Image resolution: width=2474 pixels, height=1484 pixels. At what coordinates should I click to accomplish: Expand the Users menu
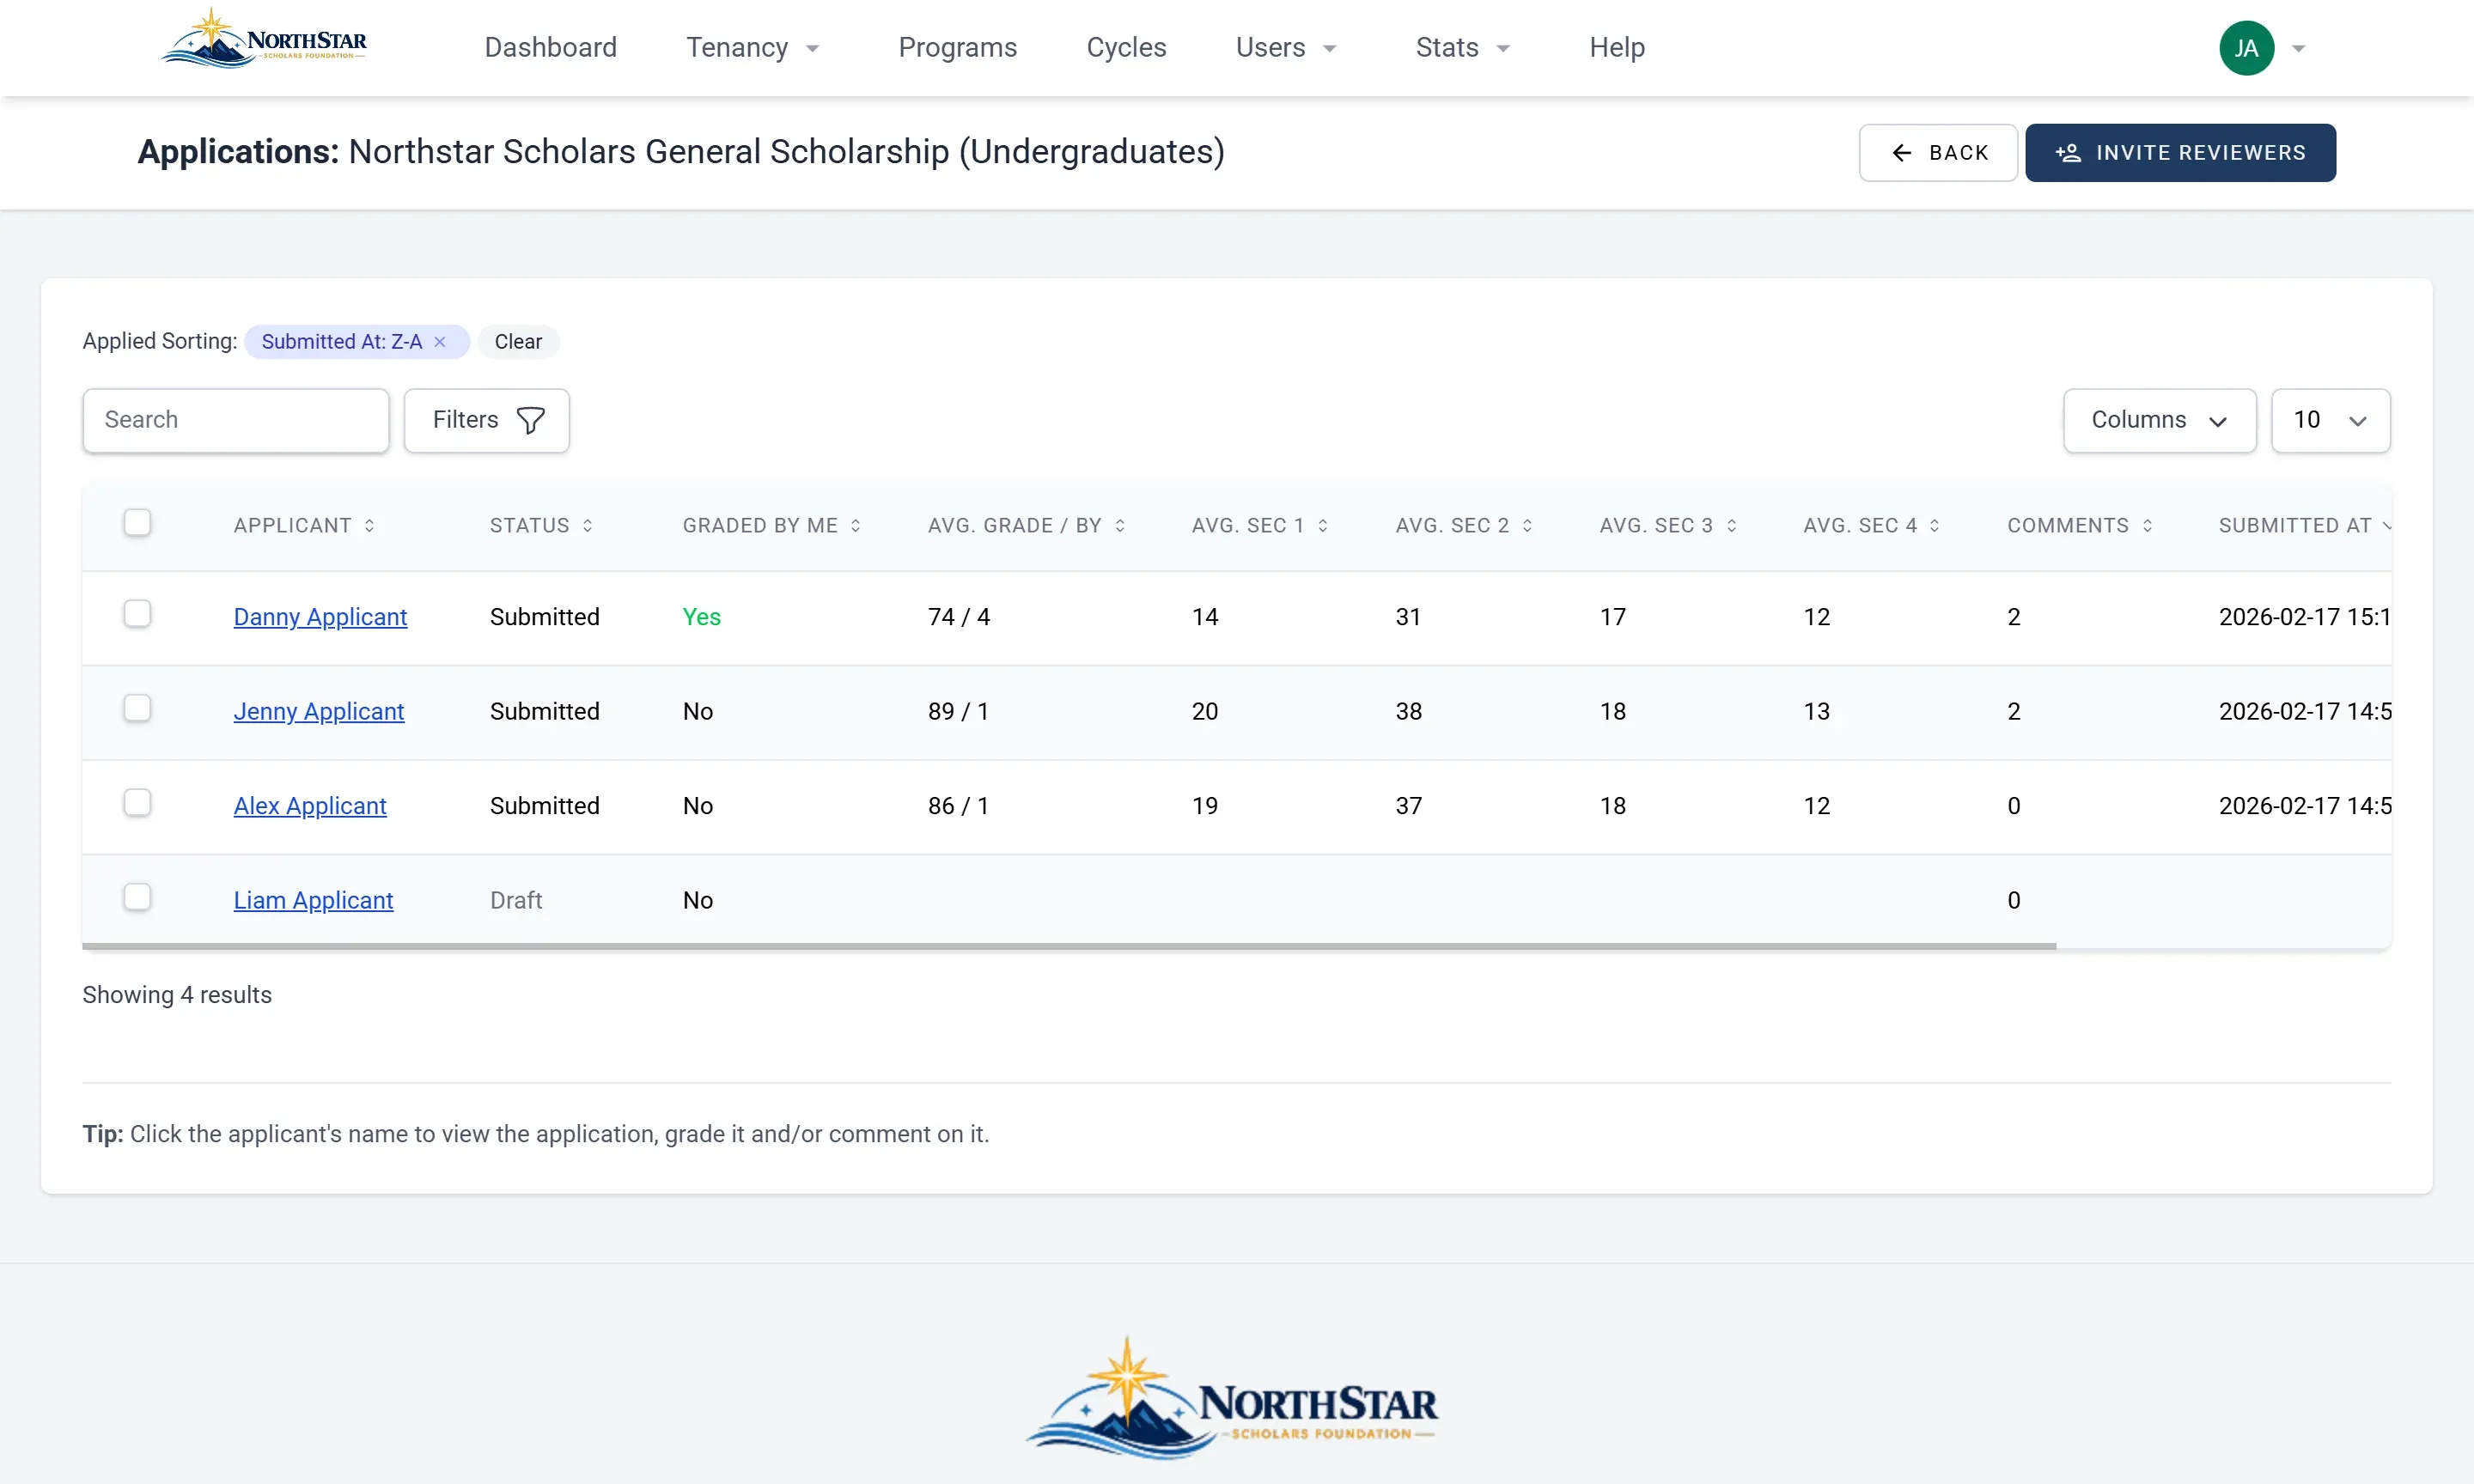(1286, 47)
